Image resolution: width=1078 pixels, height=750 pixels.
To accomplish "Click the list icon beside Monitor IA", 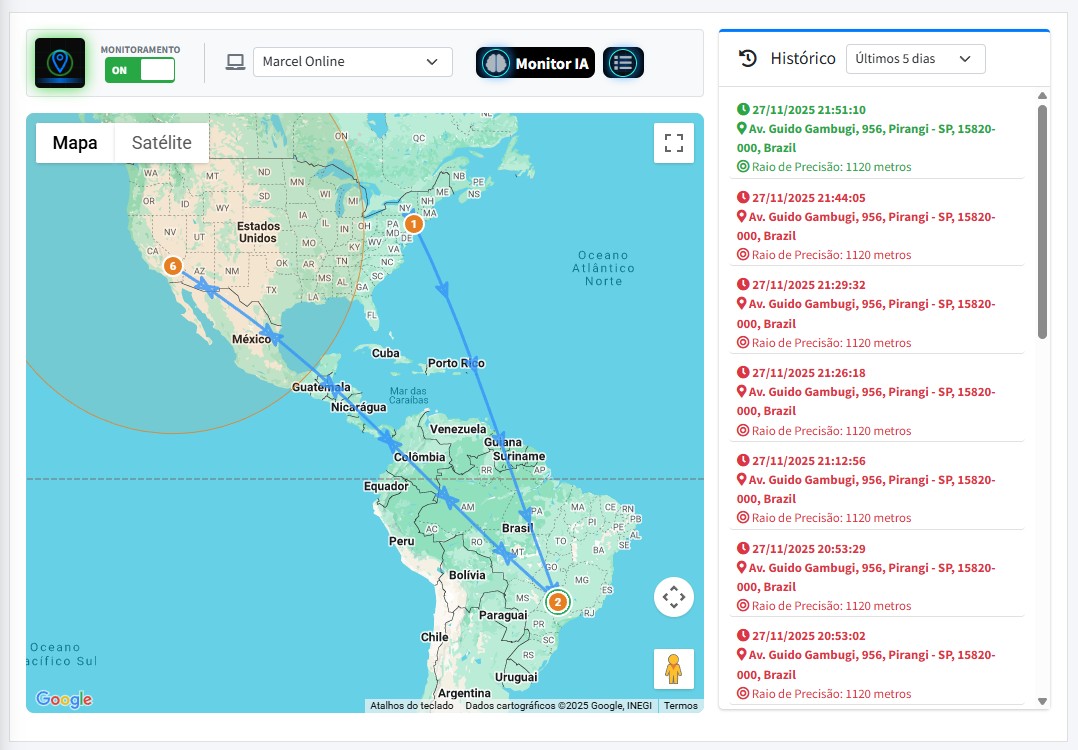I will click(621, 62).
